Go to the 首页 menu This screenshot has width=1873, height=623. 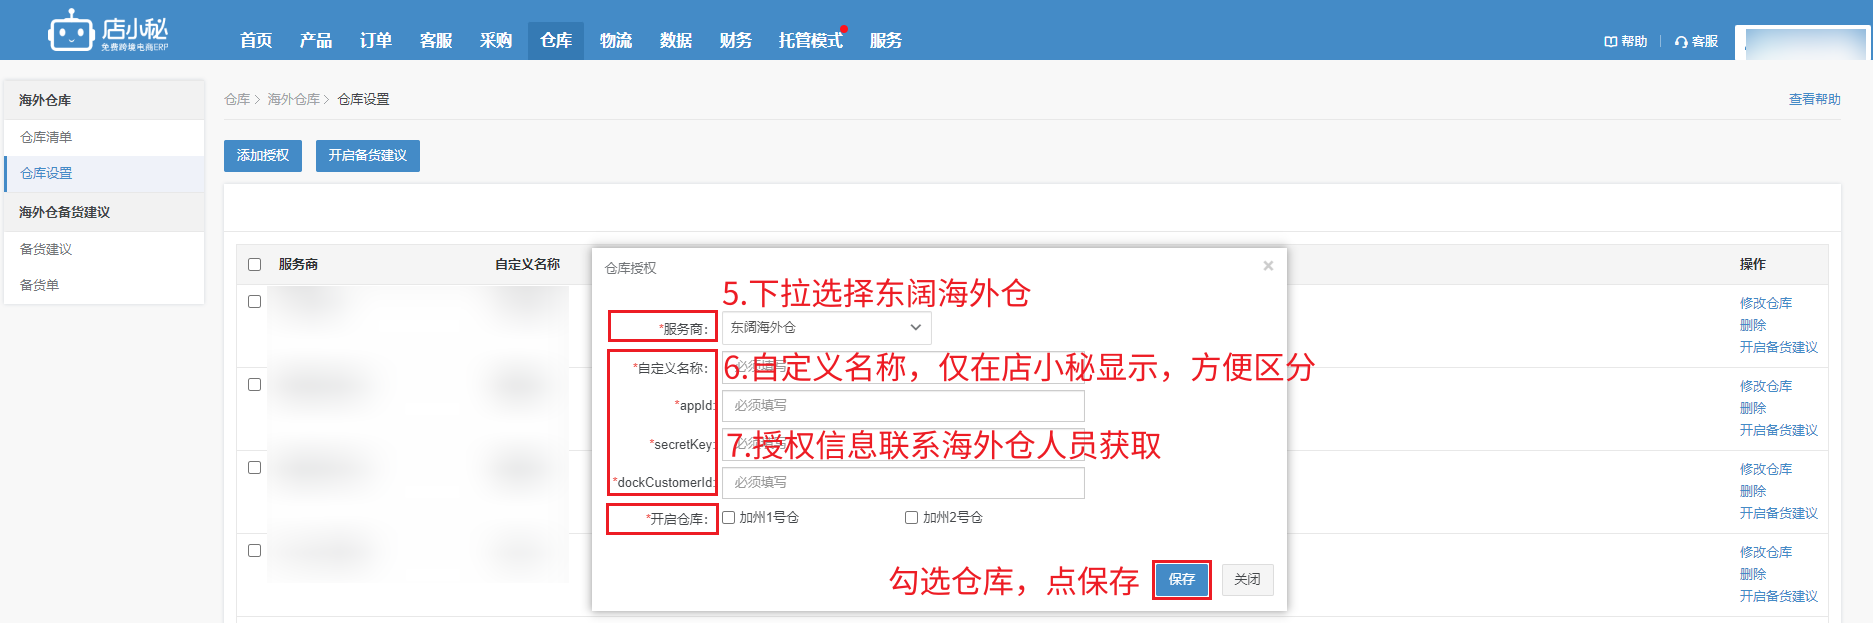tap(256, 40)
